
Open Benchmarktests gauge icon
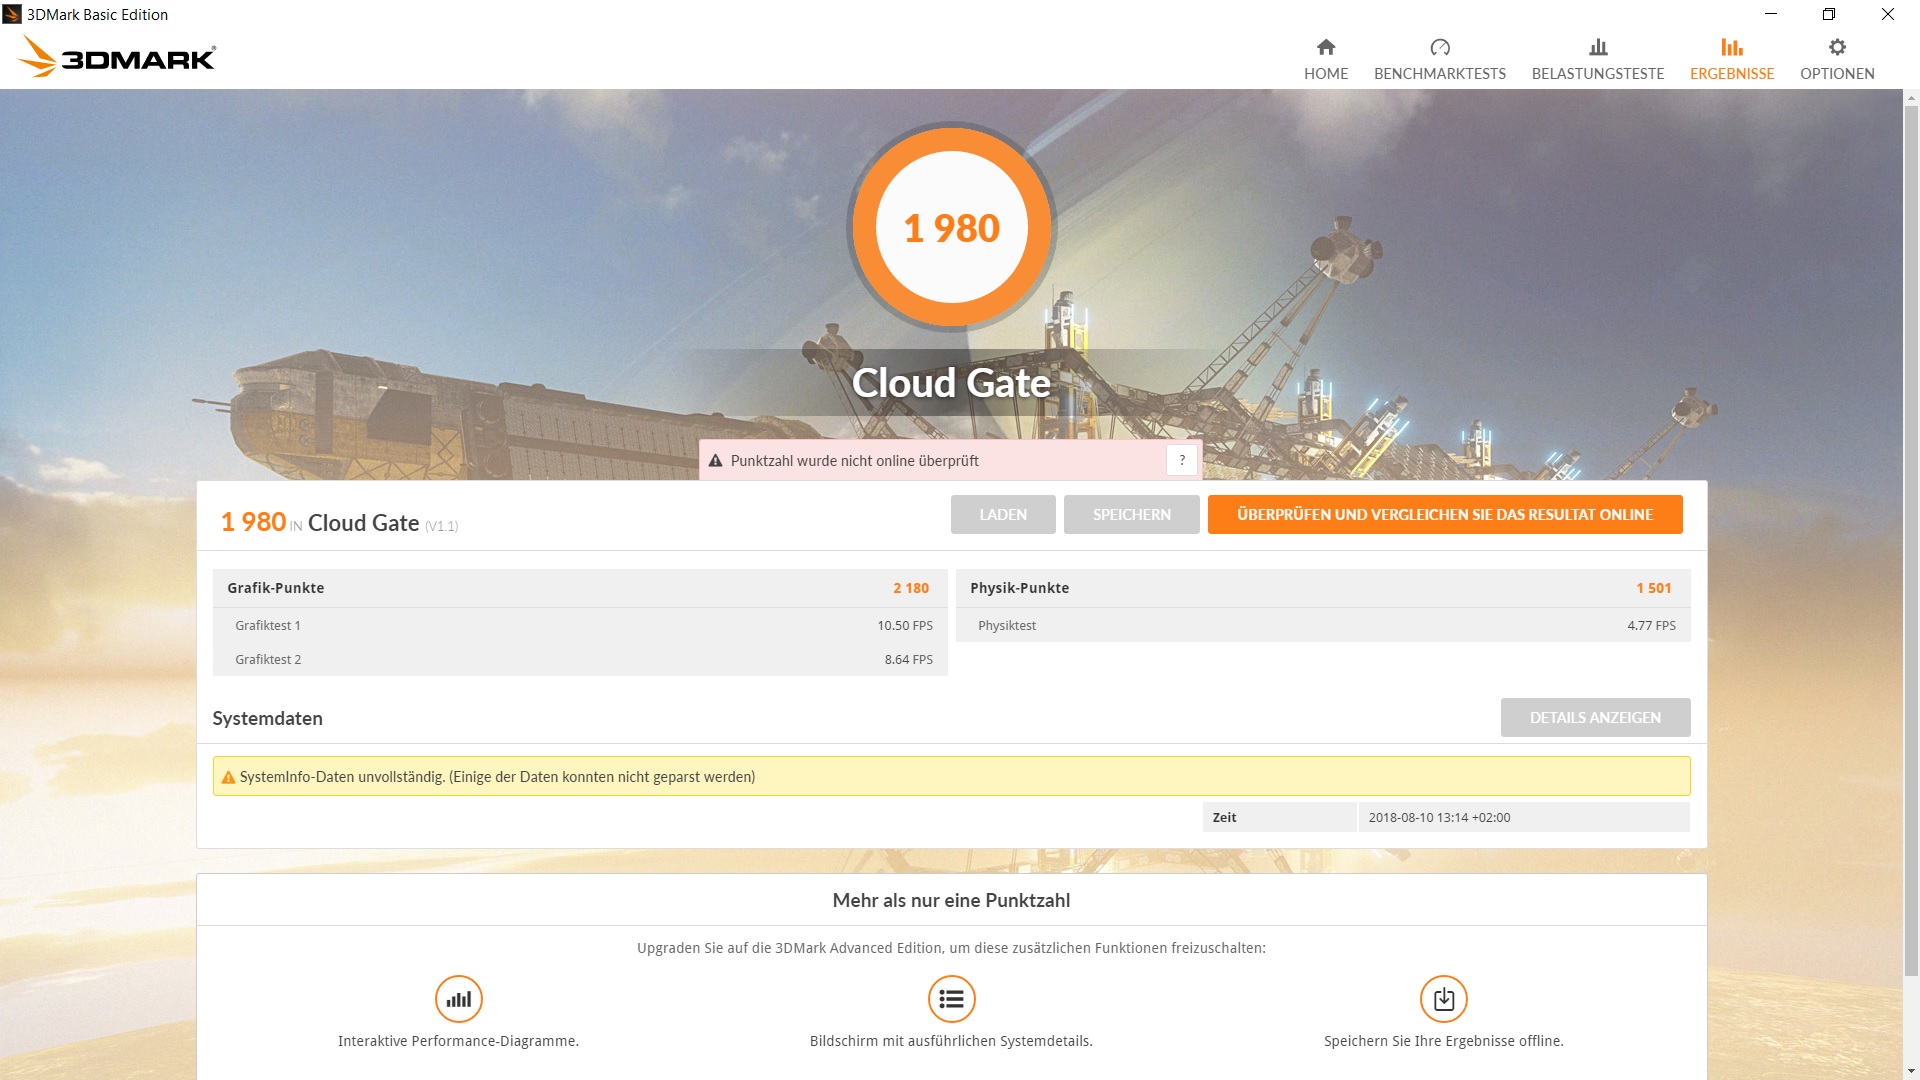[x=1439, y=47]
